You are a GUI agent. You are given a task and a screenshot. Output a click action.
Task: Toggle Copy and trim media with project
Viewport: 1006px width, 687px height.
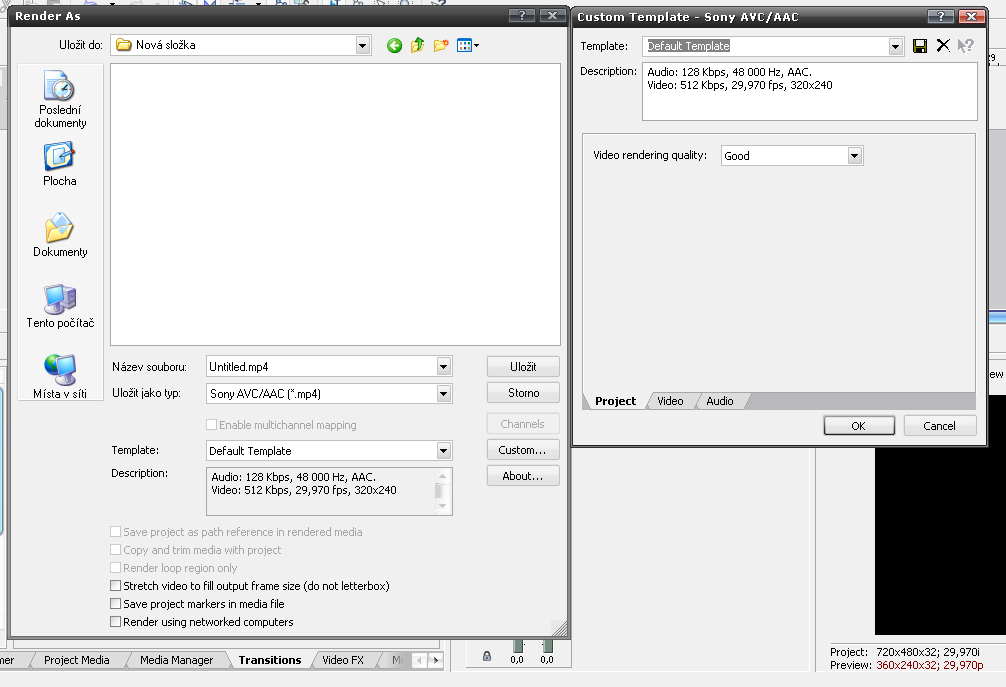(x=115, y=550)
